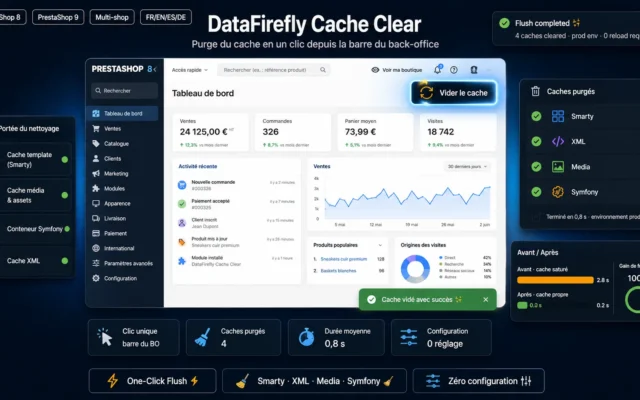This screenshot has height=400, width=640.
Task: Click the magnifier icon in the top search bar
Action: (x=323, y=70)
